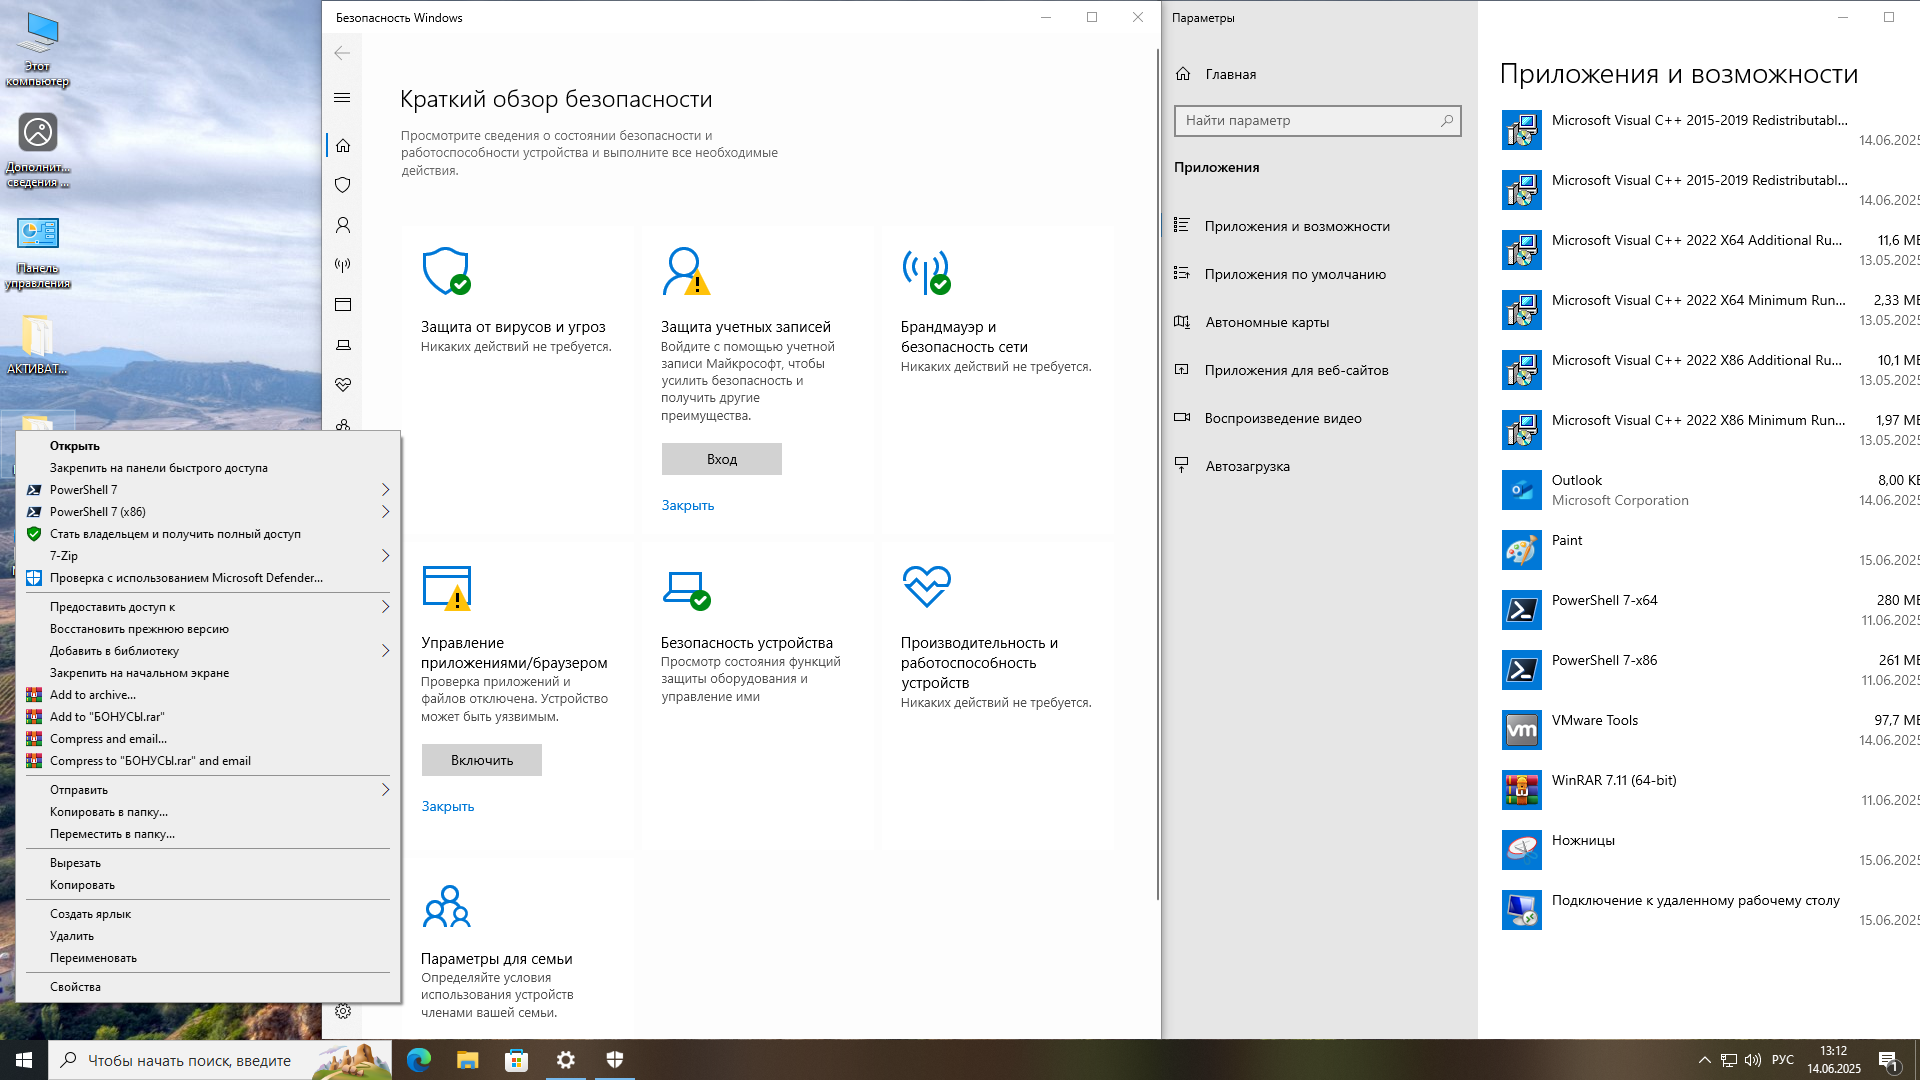1920x1080 pixels.
Task: Click the taskbar search box
Action: [220, 1060]
